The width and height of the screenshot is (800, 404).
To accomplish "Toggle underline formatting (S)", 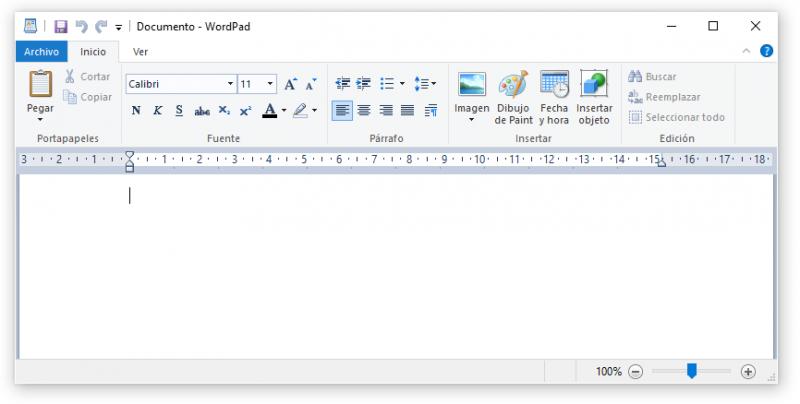I will [179, 110].
